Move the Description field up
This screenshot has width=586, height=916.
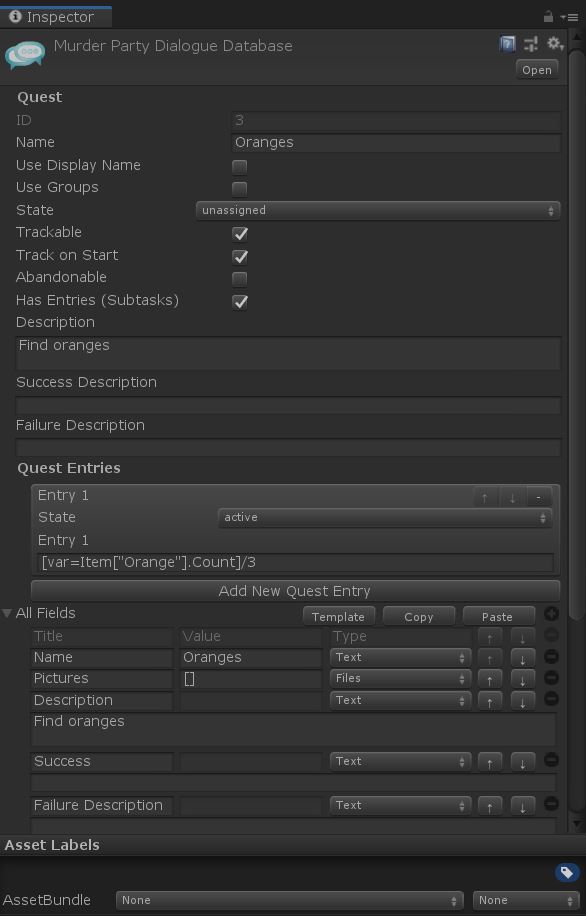click(x=490, y=700)
